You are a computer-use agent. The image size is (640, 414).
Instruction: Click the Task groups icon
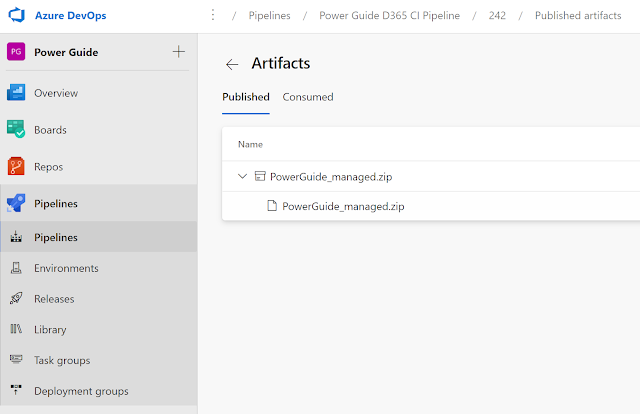pyautogui.click(x=16, y=359)
